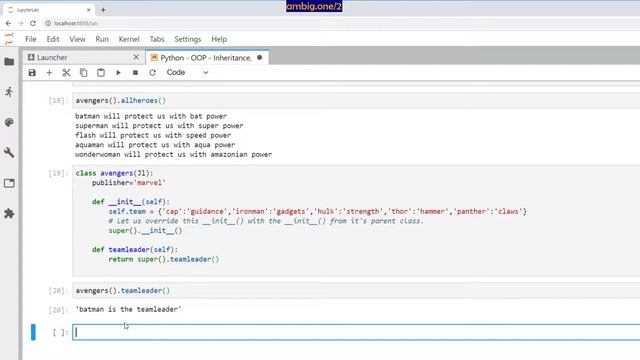Go forward in the browser

[21, 23]
